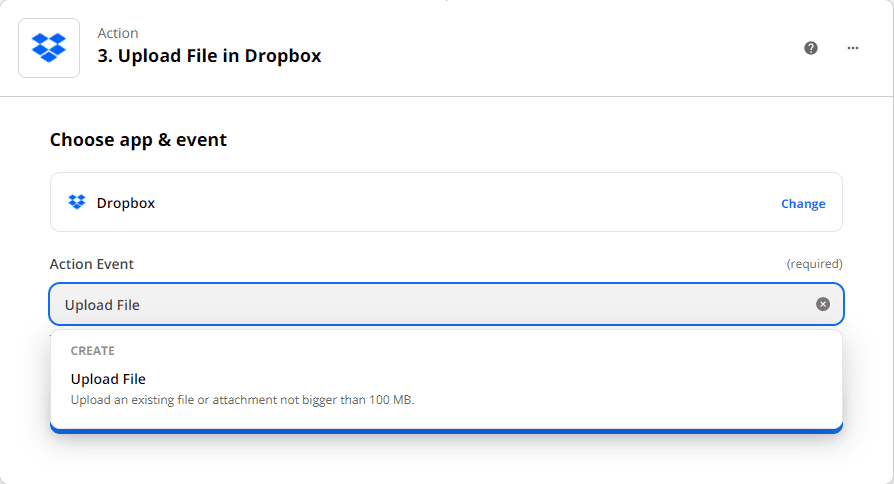The height and width of the screenshot is (484, 894).
Task: Open the help question mark icon
Action: [x=811, y=48]
